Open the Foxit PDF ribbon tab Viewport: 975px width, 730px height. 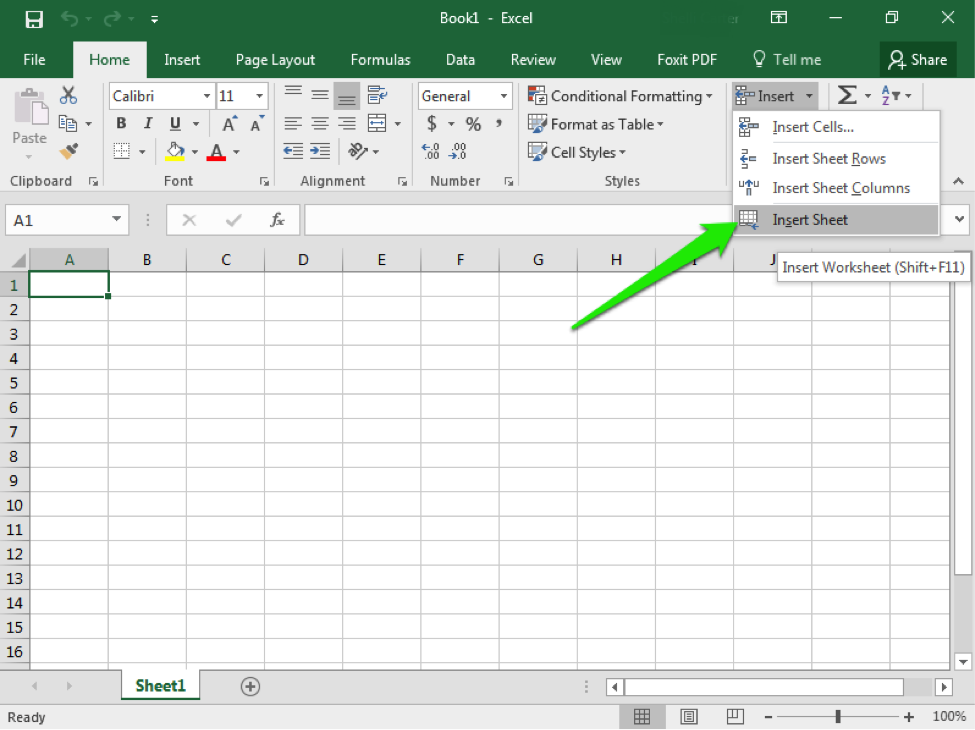pyautogui.click(x=687, y=59)
